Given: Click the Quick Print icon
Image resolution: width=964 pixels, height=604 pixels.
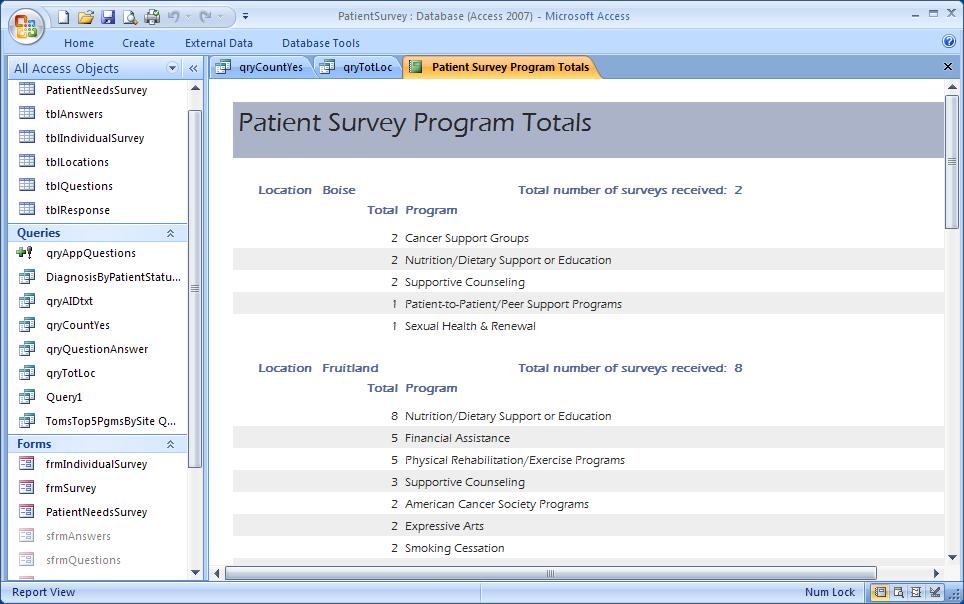Looking at the screenshot, I should point(151,17).
